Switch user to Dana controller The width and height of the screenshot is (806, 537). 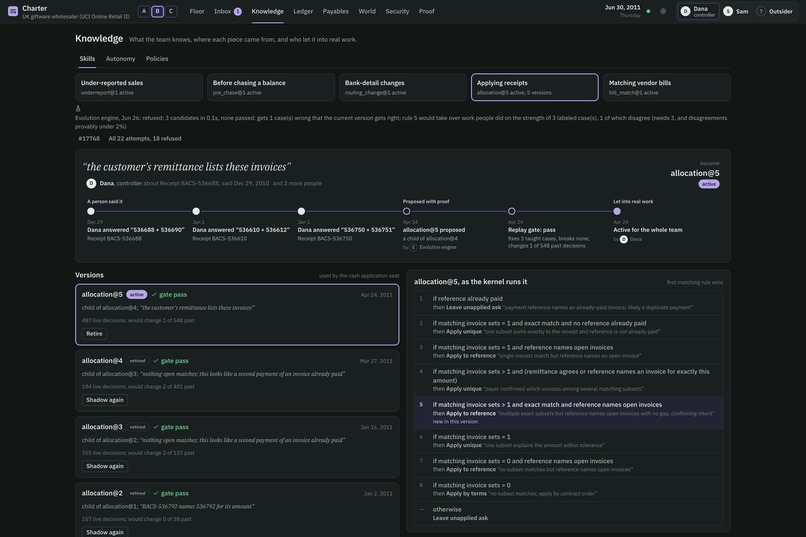[x=698, y=11]
